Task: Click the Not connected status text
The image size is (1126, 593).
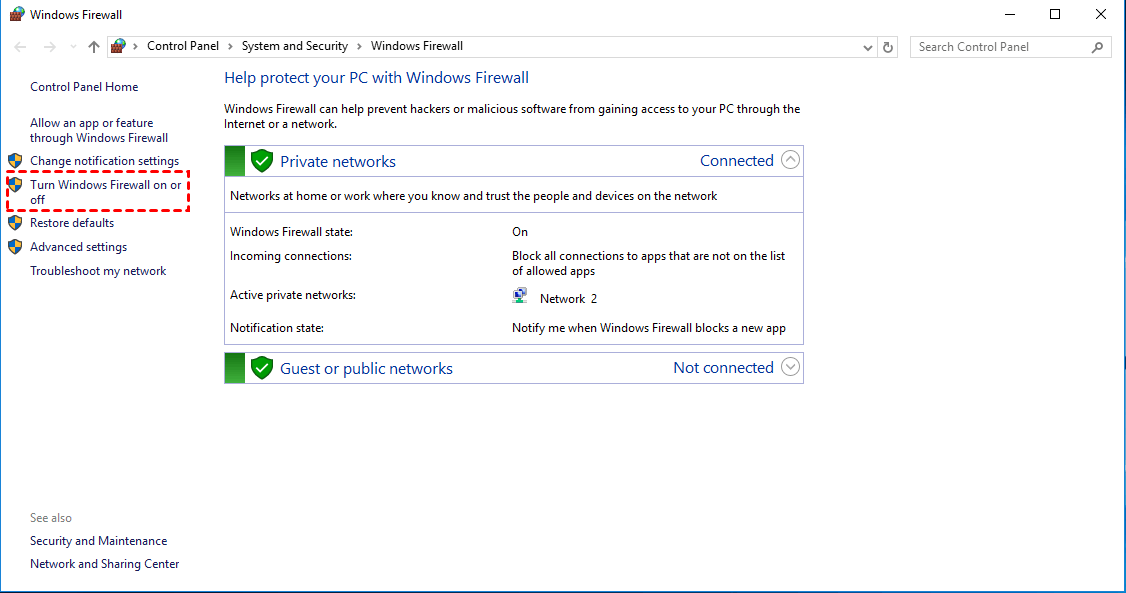Action: [x=723, y=368]
